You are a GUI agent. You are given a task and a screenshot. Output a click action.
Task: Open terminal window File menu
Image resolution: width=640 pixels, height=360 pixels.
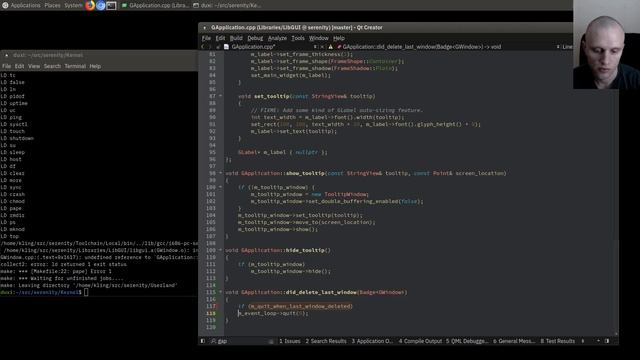click(x=7, y=66)
